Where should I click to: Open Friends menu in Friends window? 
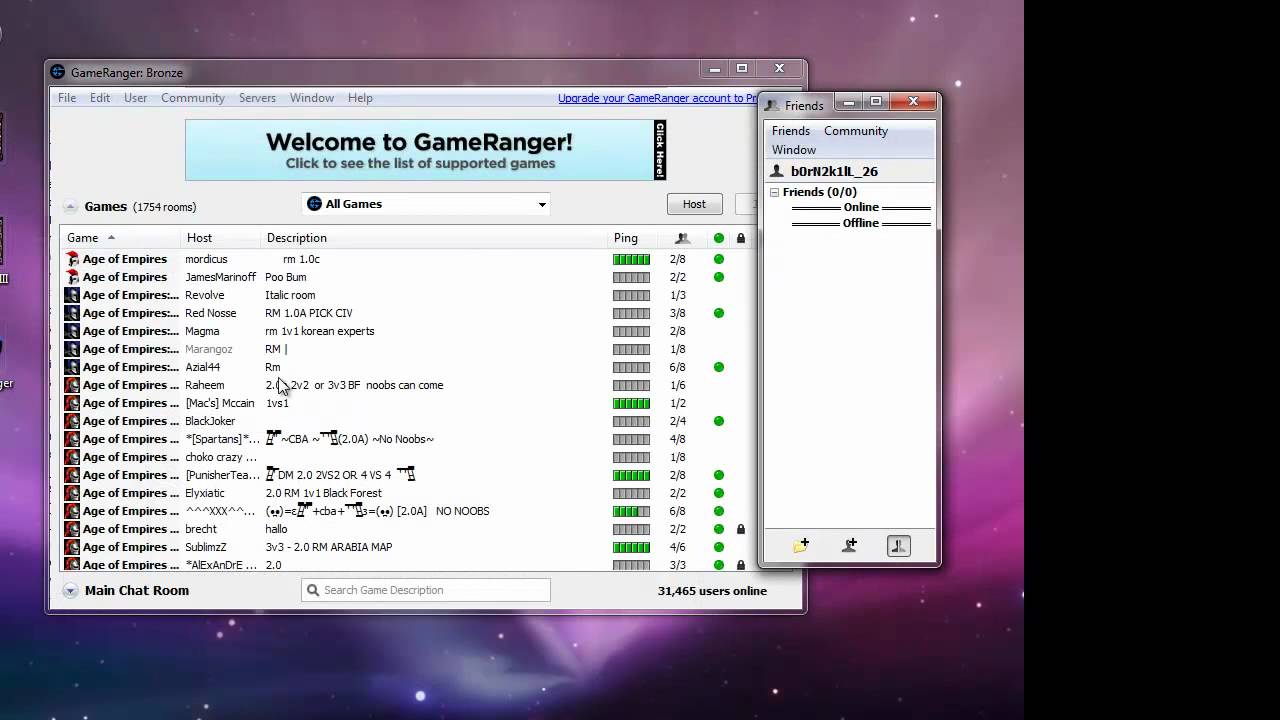coord(791,131)
